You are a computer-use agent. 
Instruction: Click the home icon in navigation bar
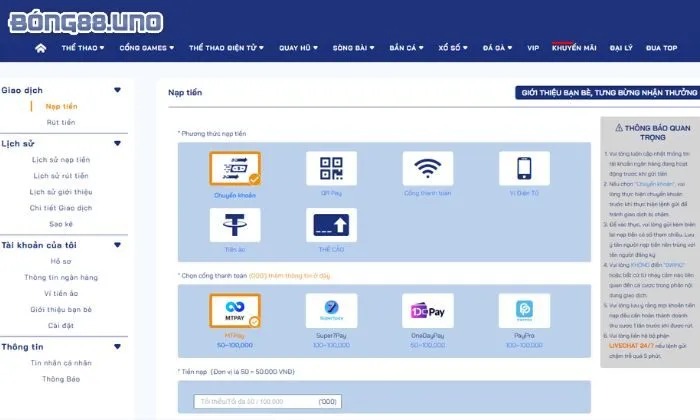41,48
